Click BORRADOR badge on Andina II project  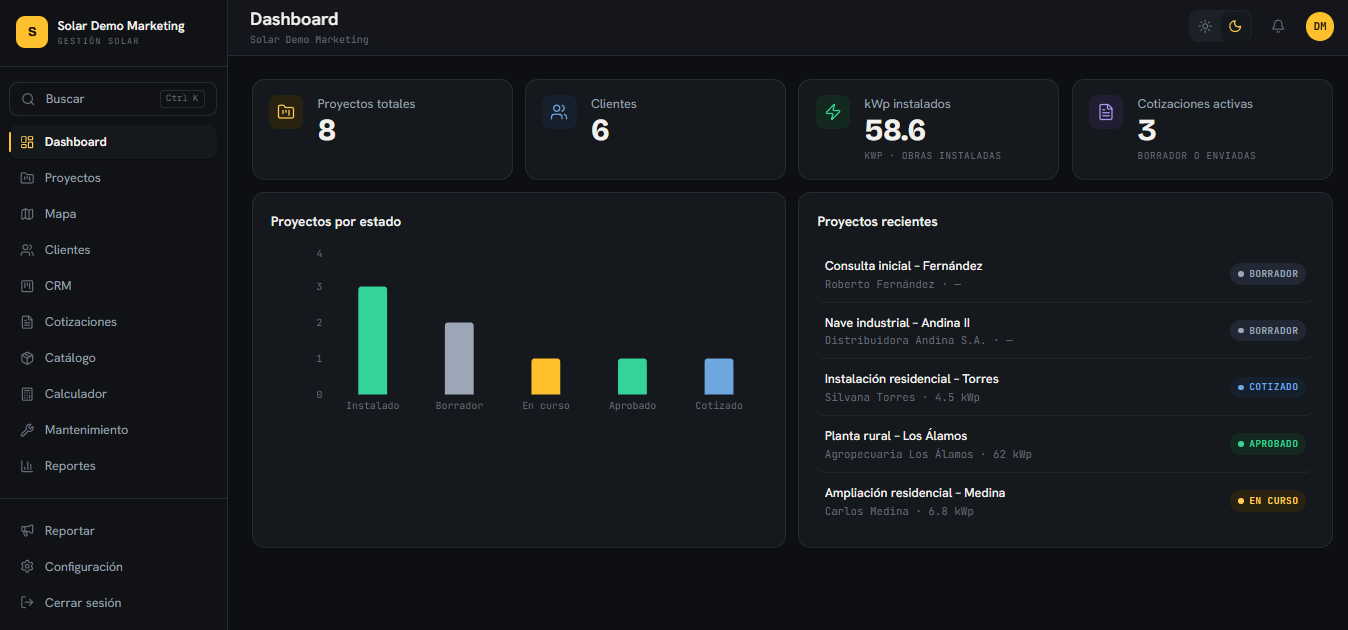pos(1268,331)
